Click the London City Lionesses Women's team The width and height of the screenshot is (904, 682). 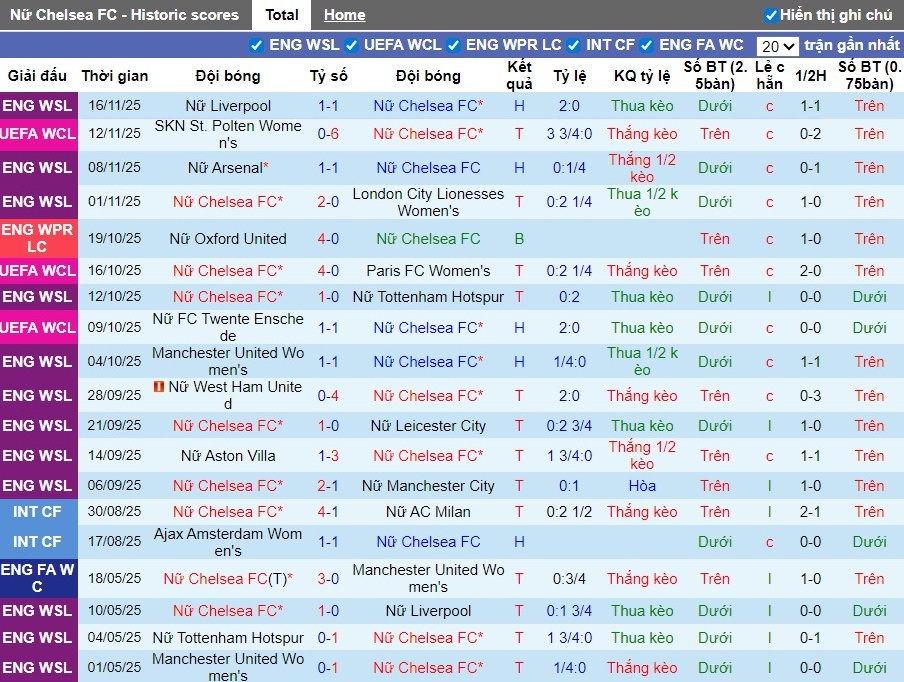428,202
